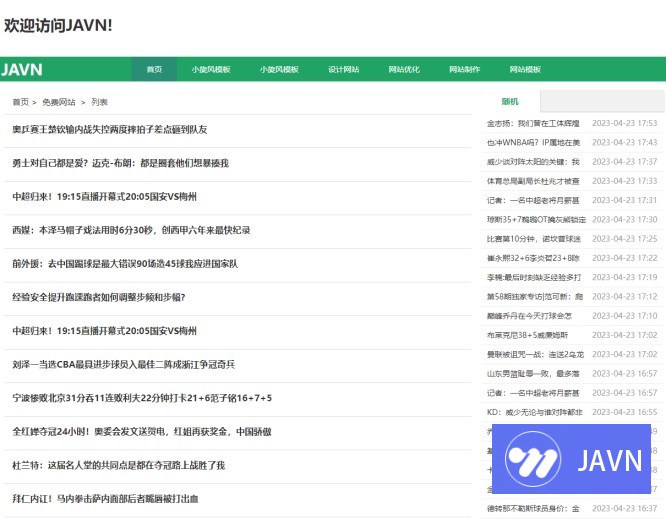Switch to the blank grey tab beside 随机
The height and width of the screenshot is (519, 666).
[602, 102]
